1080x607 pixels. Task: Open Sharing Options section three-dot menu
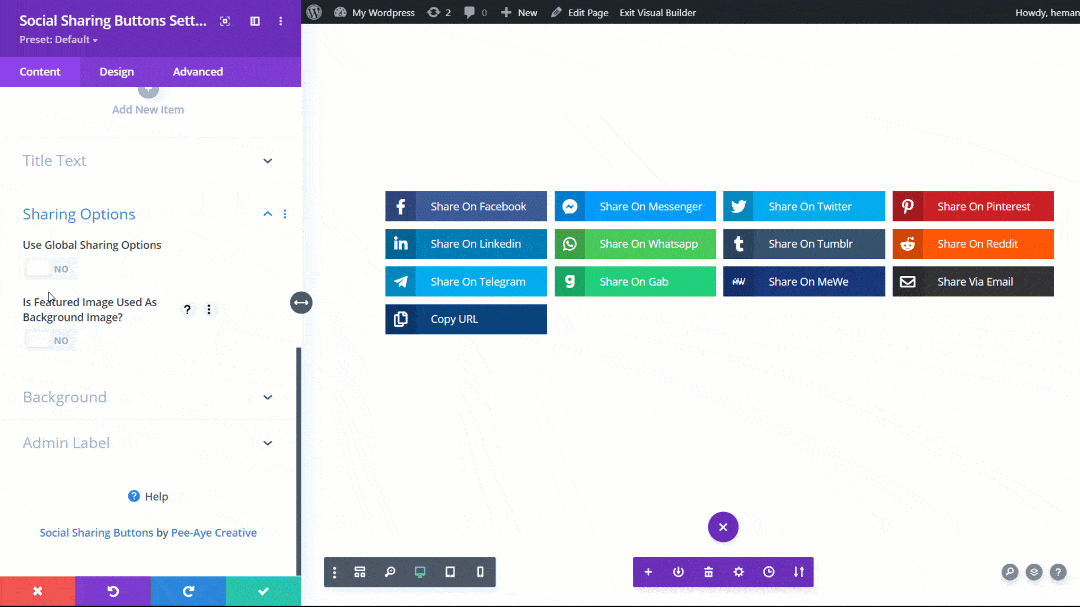tap(285, 214)
